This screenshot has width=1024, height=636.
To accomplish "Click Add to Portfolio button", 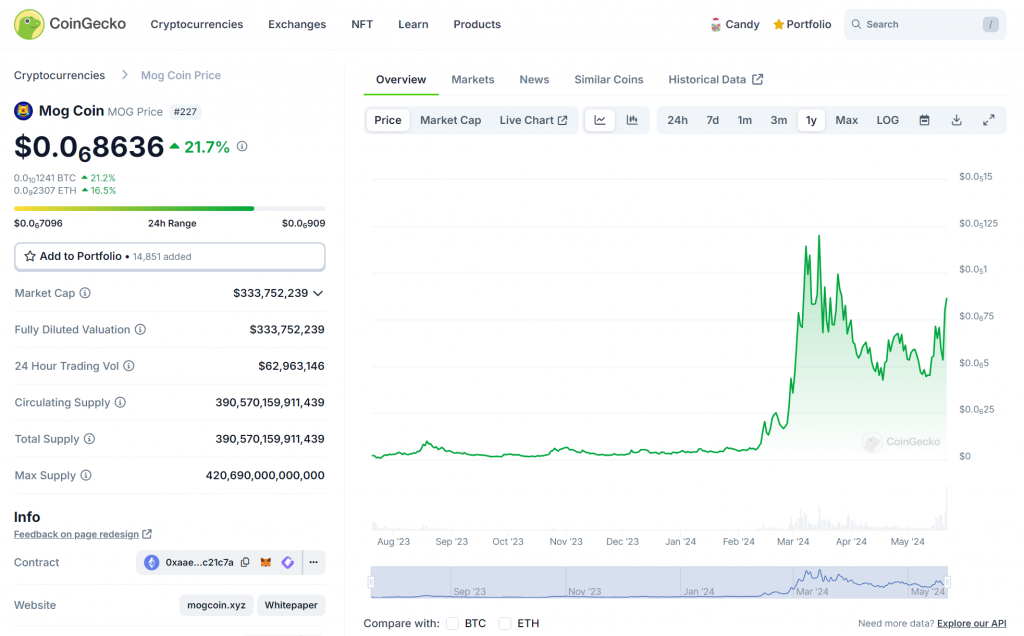I will click(169, 256).
